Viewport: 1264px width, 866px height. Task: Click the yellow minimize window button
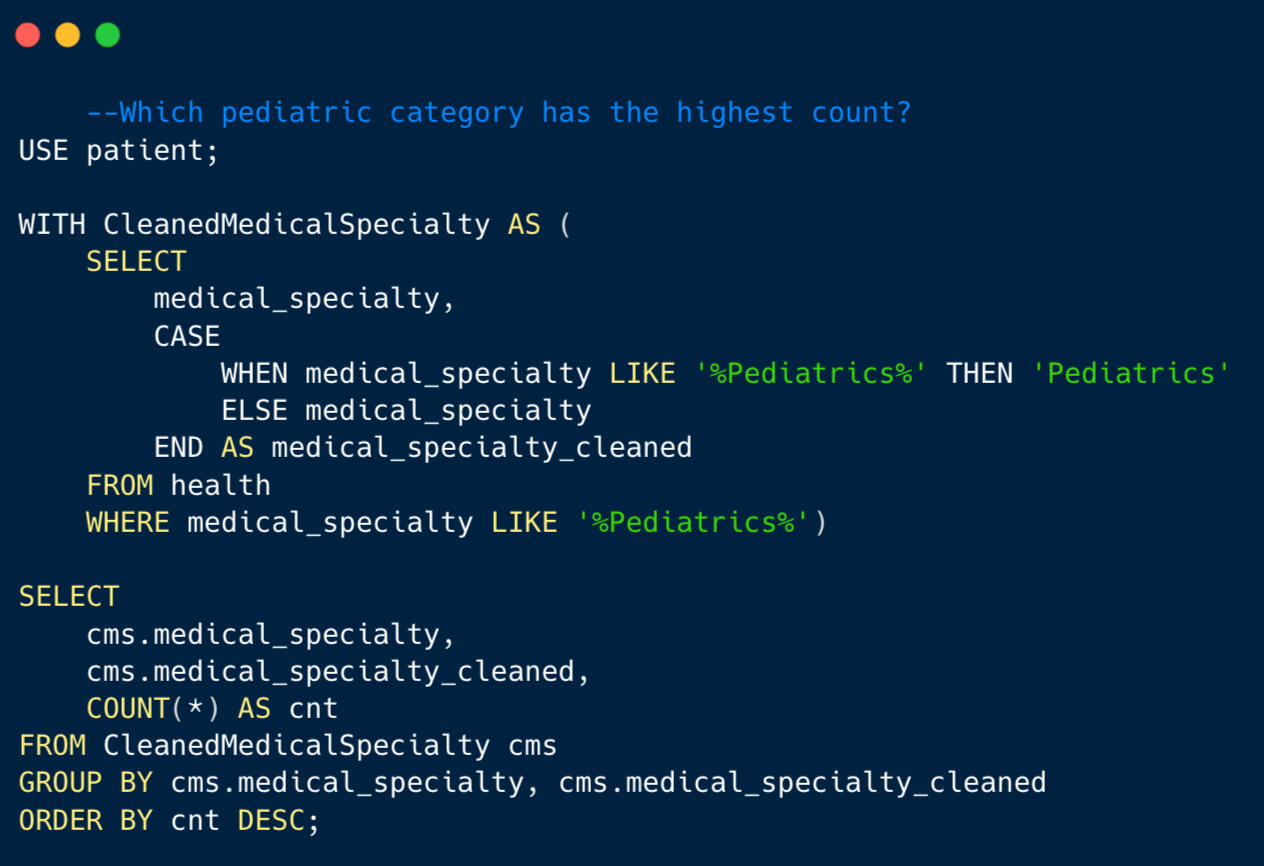point(68,35)
